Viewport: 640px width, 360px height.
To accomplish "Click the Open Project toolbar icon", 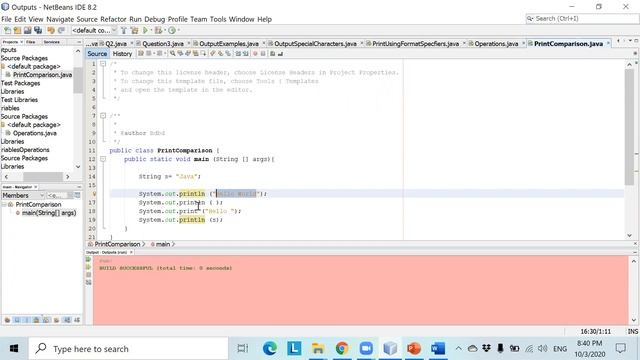I will (27, 30).
